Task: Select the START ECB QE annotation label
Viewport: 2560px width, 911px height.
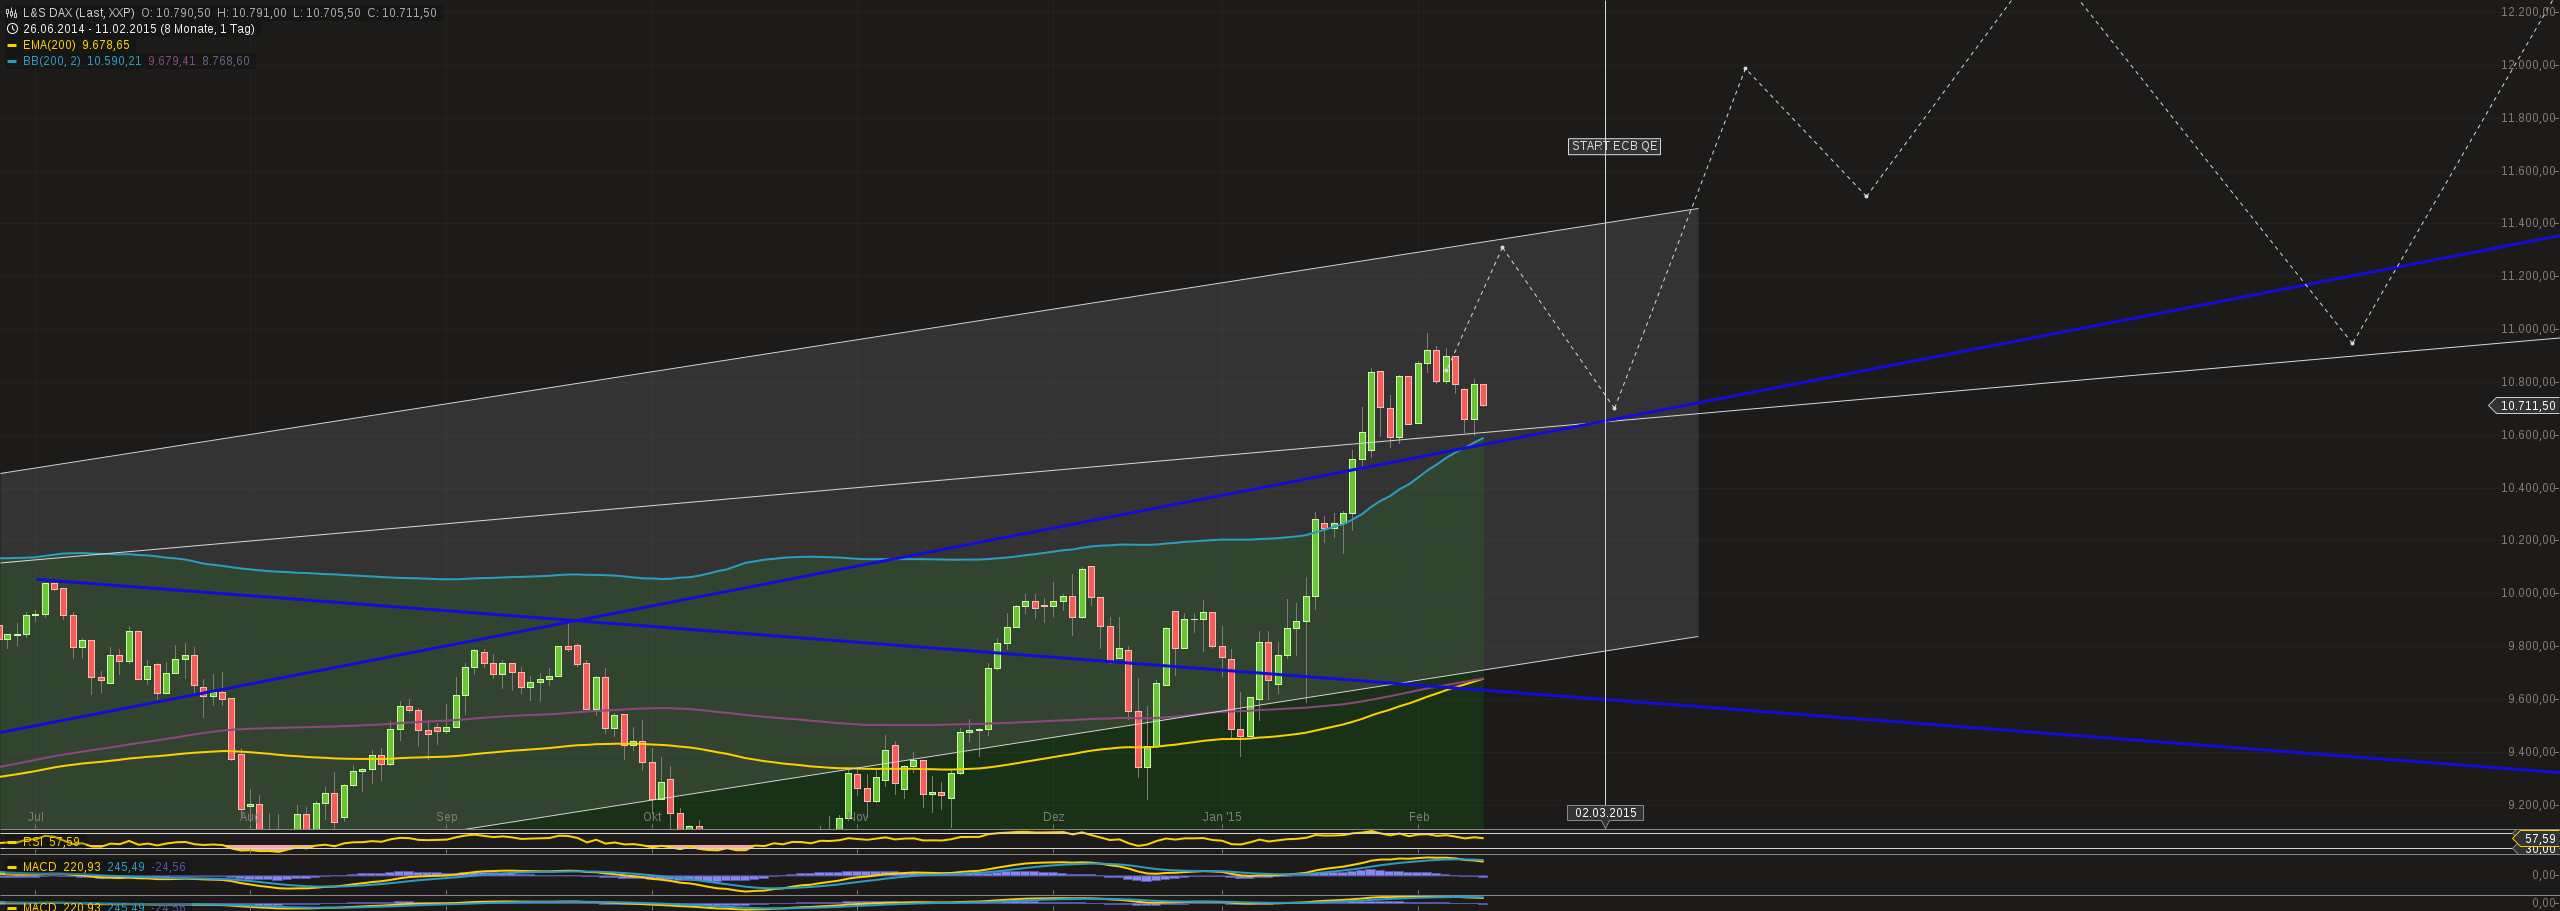Action: click(1614, 146)
